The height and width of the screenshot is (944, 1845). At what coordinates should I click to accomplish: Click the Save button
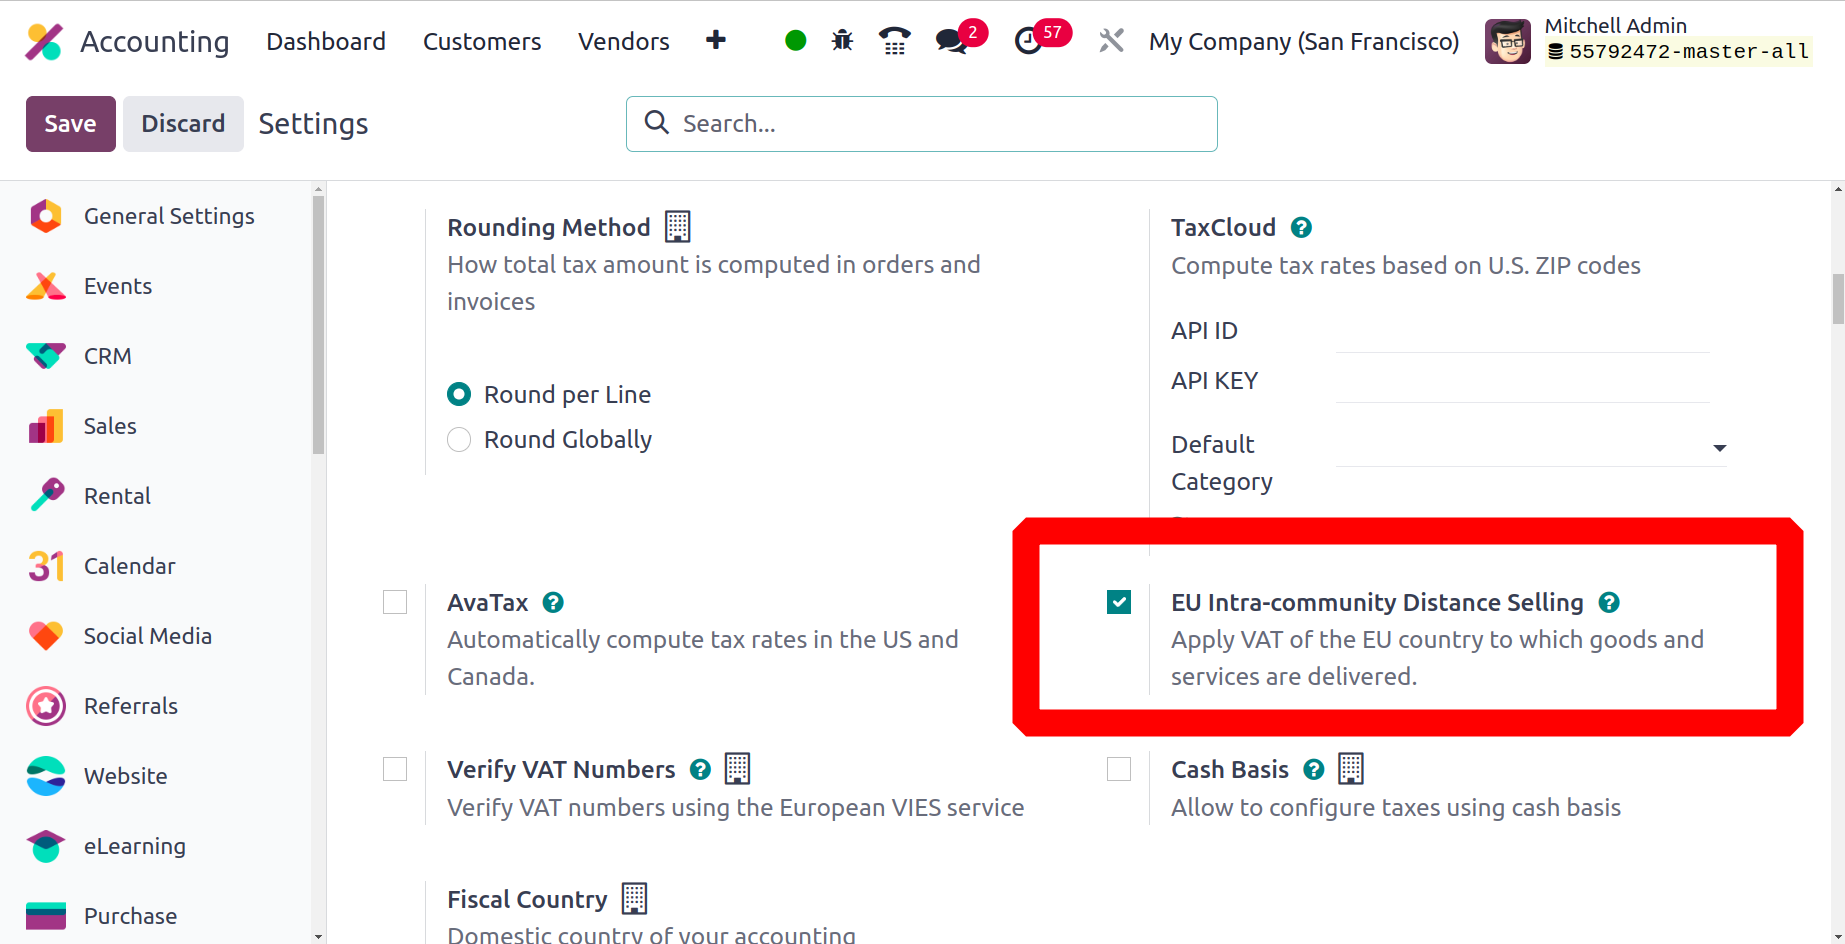[71, 124]
